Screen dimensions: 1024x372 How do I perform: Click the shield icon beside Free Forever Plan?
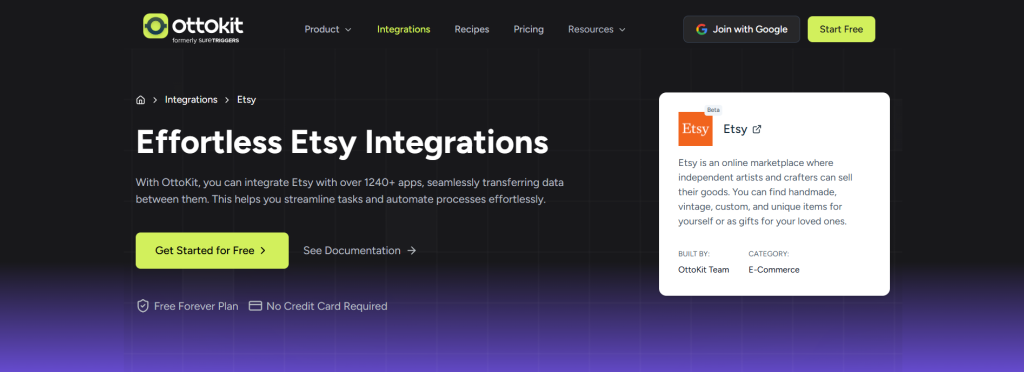[142, 306]
